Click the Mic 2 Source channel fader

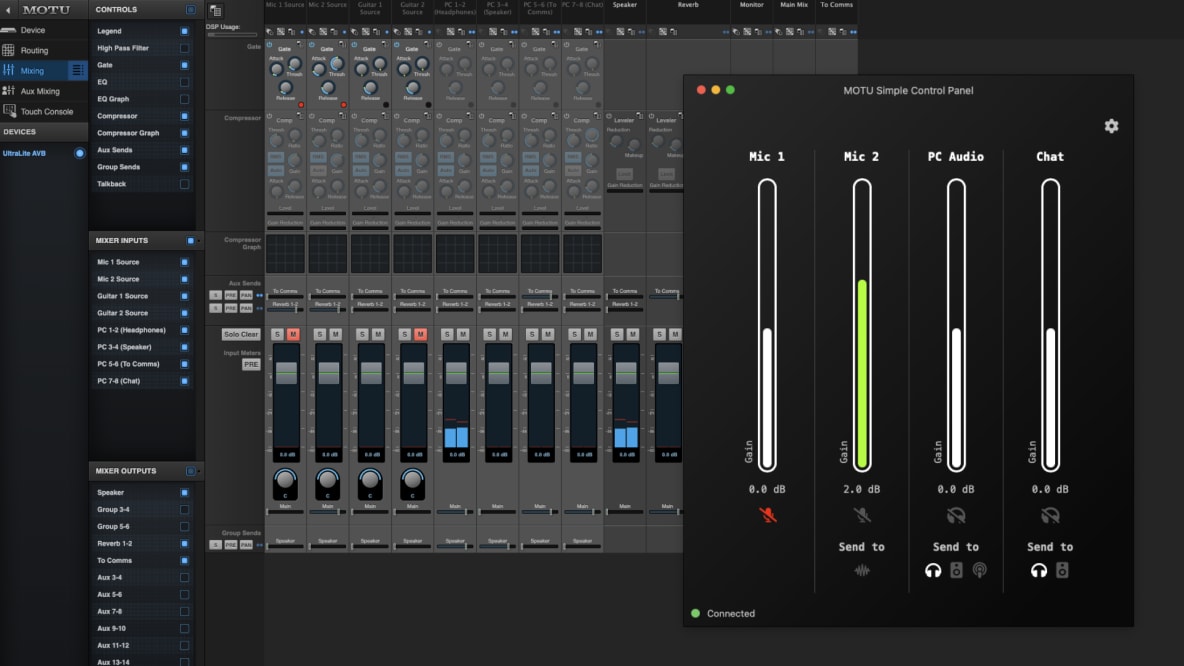(x=328, y=372)
